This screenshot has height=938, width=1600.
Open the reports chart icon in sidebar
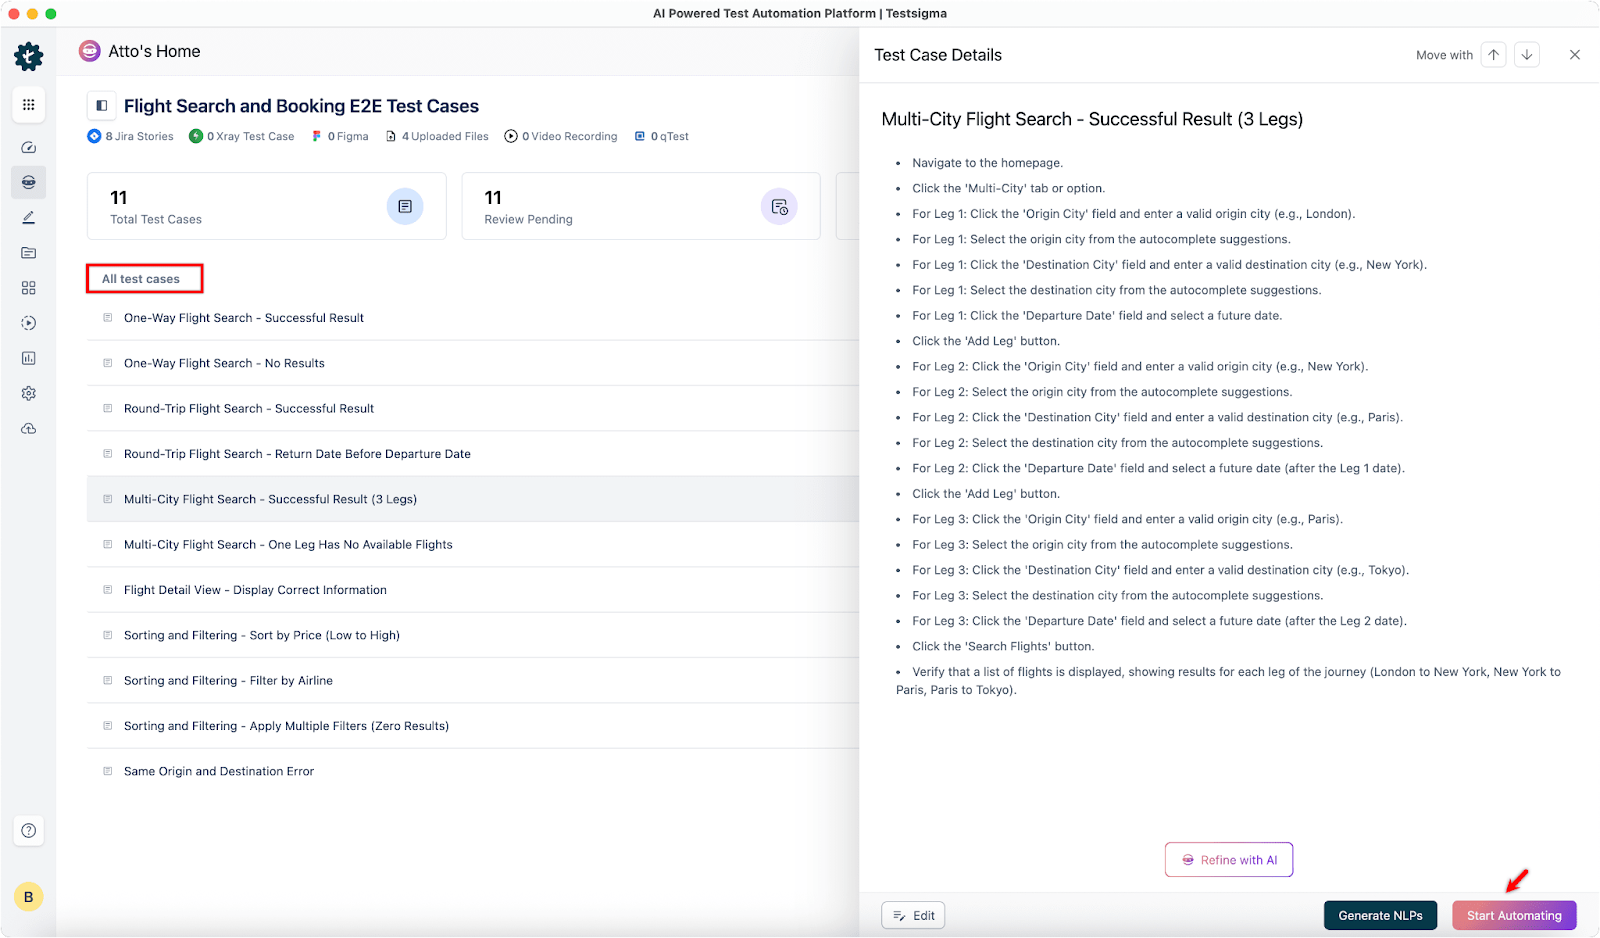click(28, 358)
